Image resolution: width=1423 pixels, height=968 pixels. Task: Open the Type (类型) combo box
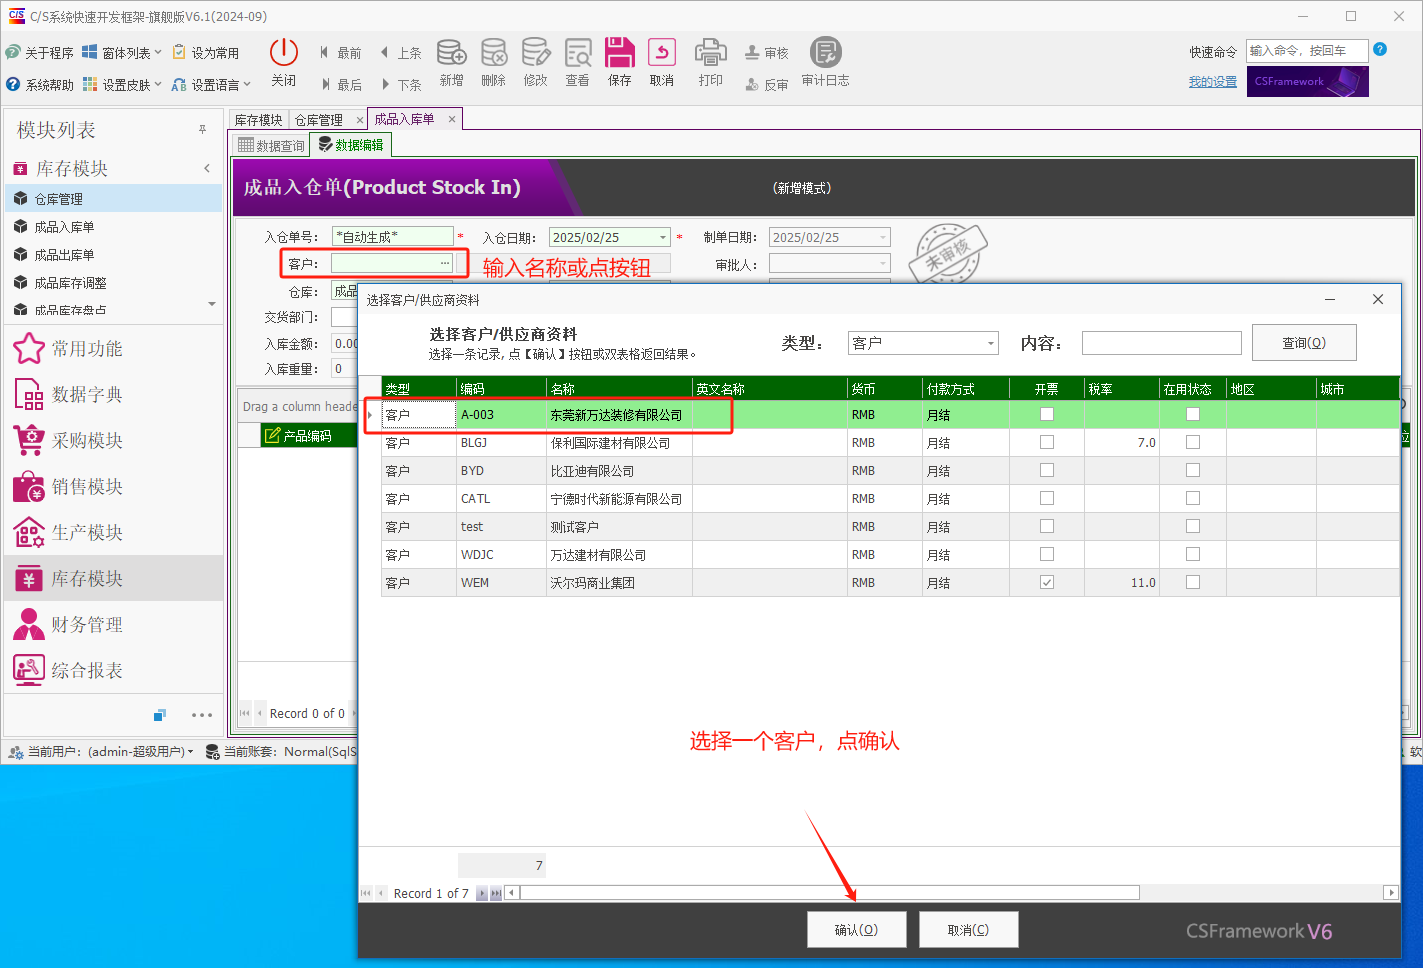click(x=923, y=343)
